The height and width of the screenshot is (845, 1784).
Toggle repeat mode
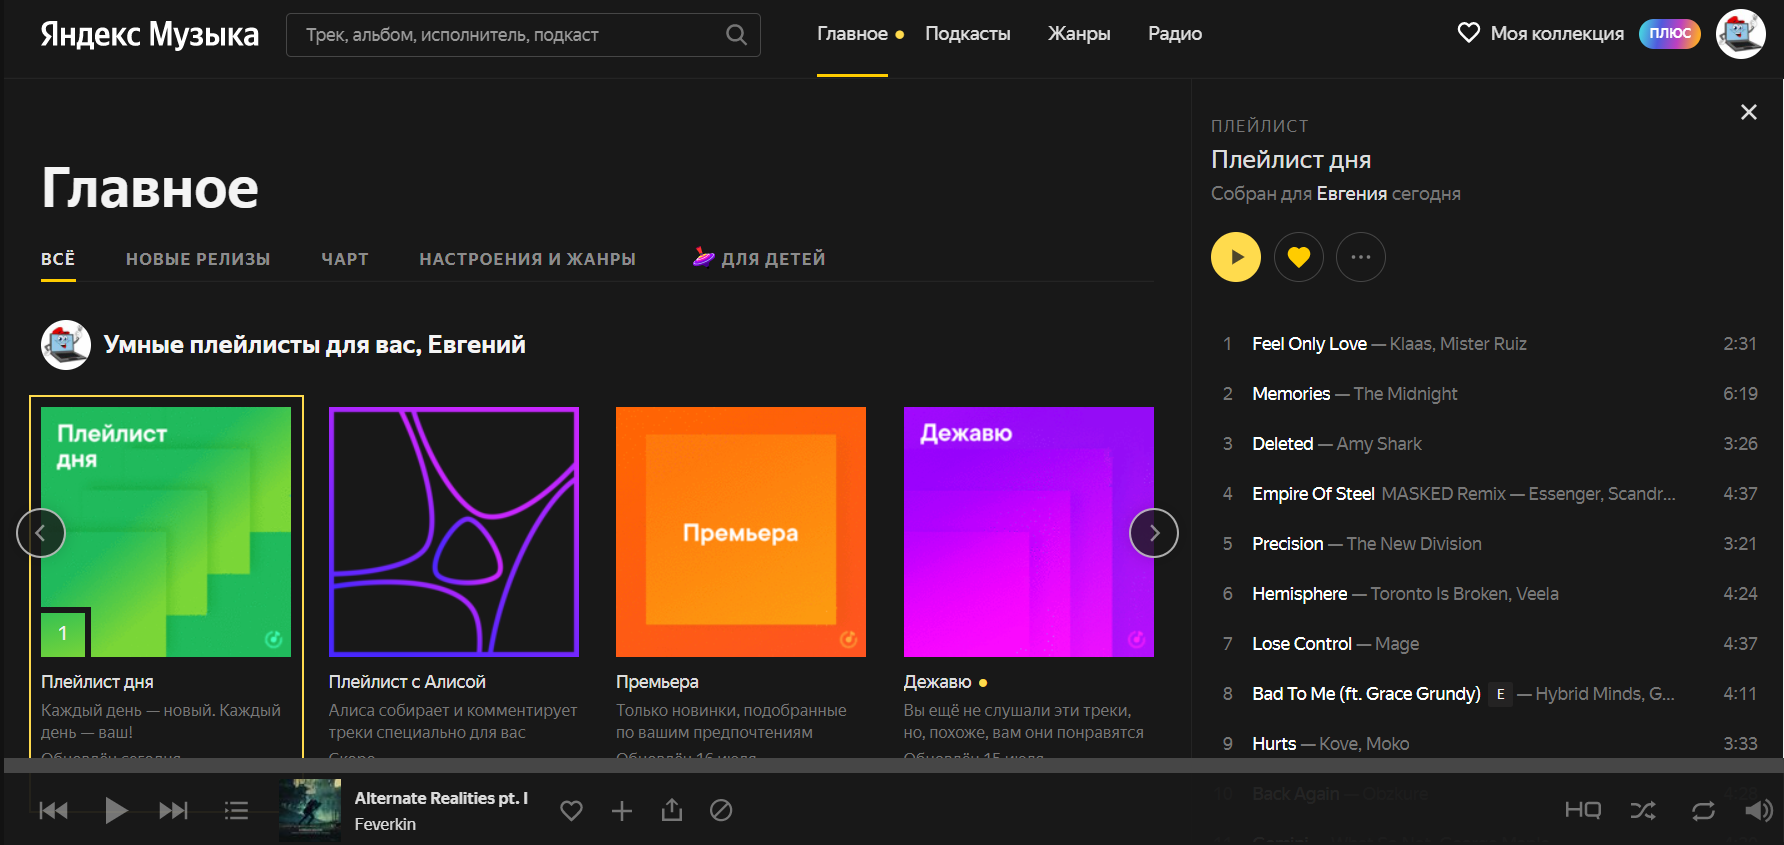(1703, 810)
